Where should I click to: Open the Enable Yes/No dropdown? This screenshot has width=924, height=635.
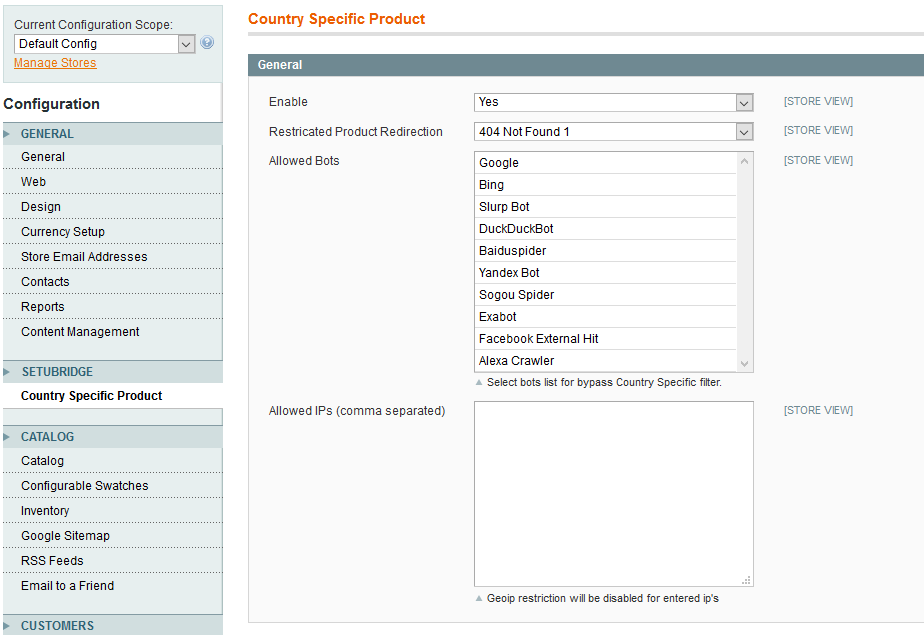(612, 102)
